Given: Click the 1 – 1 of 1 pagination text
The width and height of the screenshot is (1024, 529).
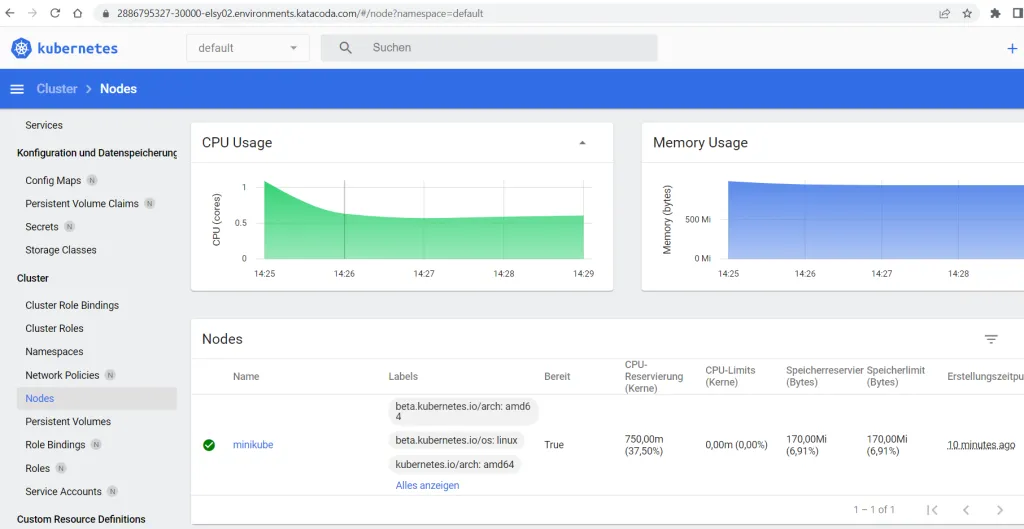Looking at the screenshot, I should 874,509.
